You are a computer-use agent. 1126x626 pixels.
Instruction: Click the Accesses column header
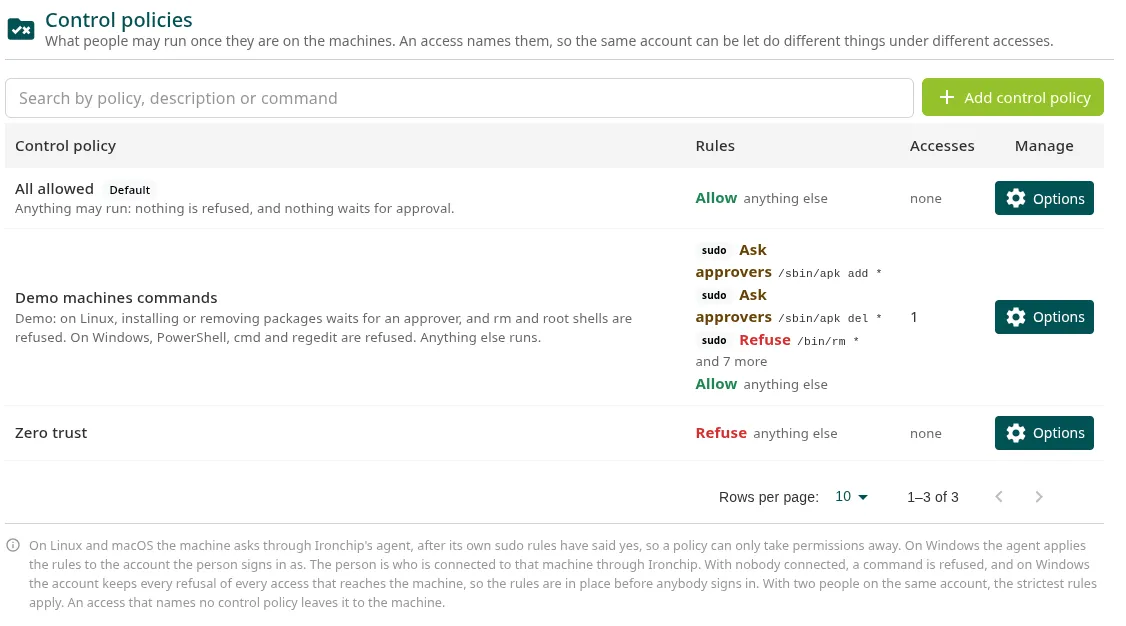(x=941, y=146)
